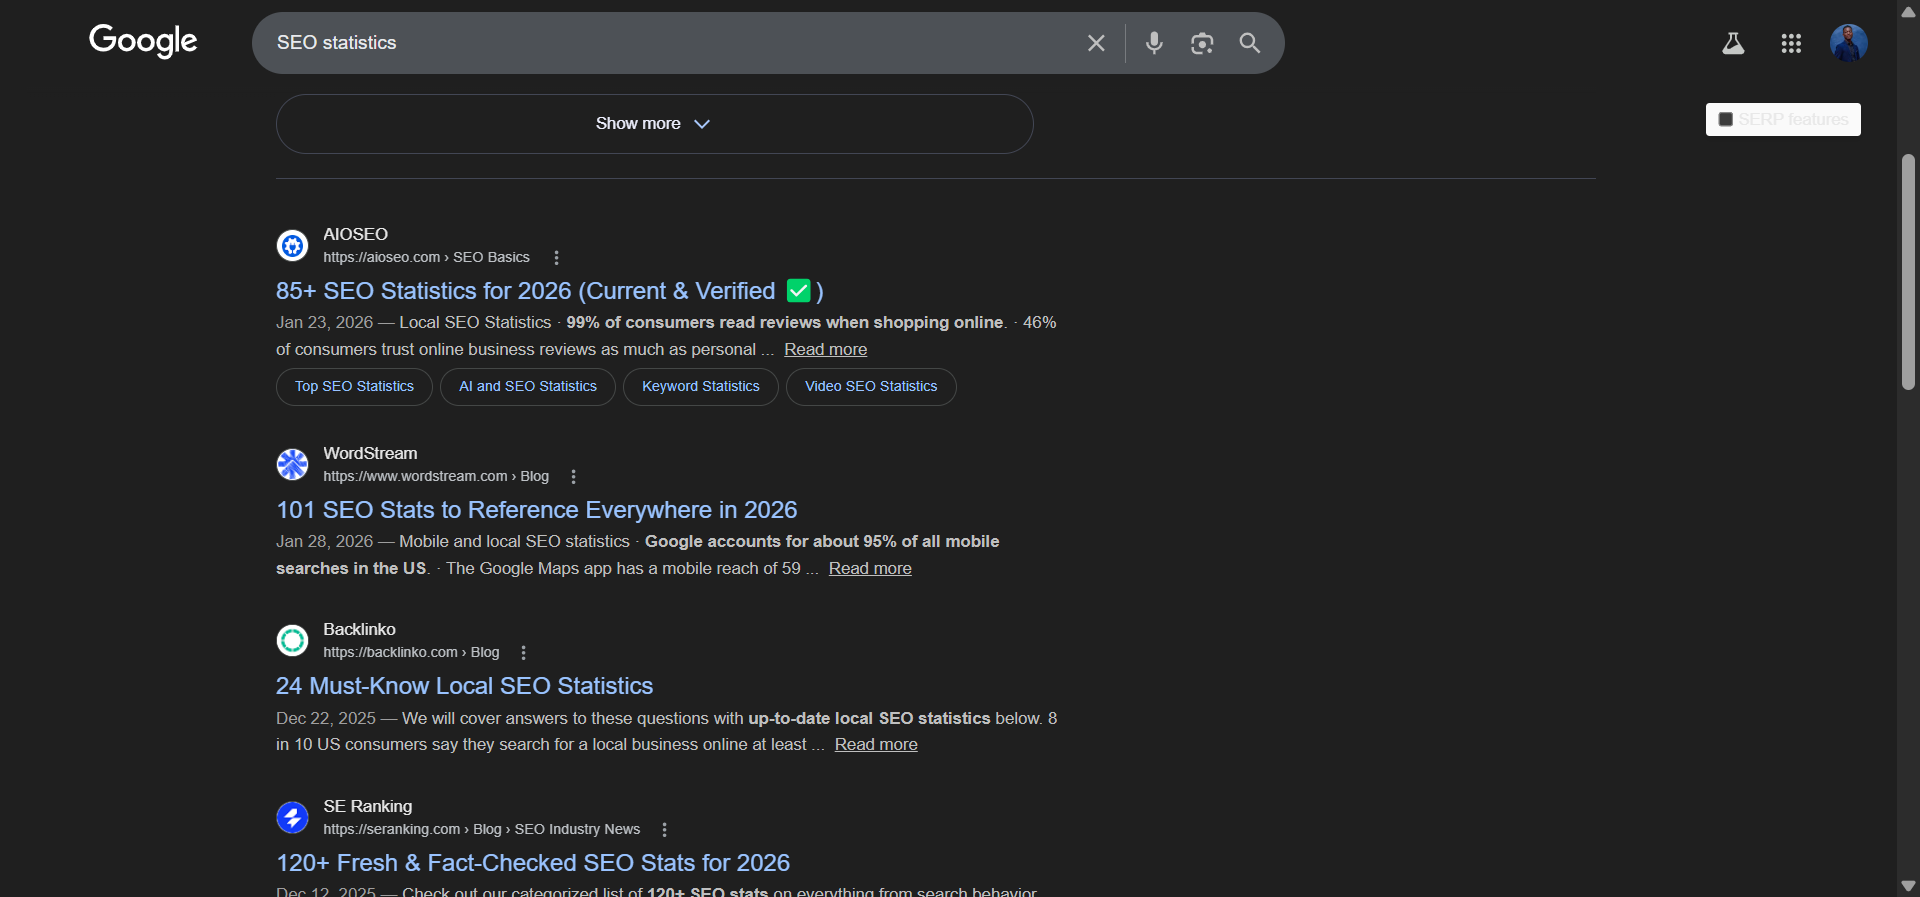This screenshot has height=897, width=1920.
Task: Open Search Labs flask icon
Action: click(x=1733, y=43)
